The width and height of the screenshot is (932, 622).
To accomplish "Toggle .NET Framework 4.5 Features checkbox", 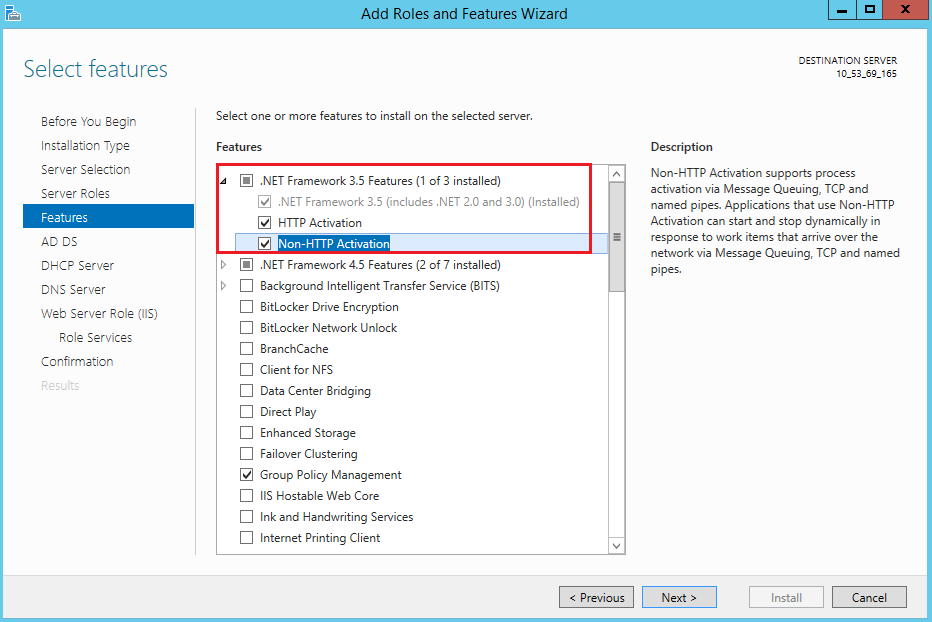I will [x=246, y=265].
